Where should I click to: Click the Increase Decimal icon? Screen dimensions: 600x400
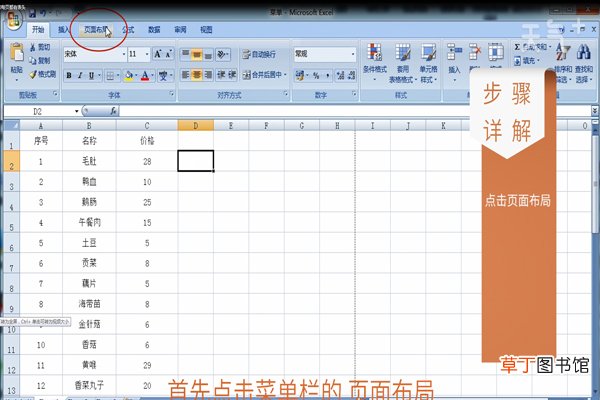[x=340, y=75]
